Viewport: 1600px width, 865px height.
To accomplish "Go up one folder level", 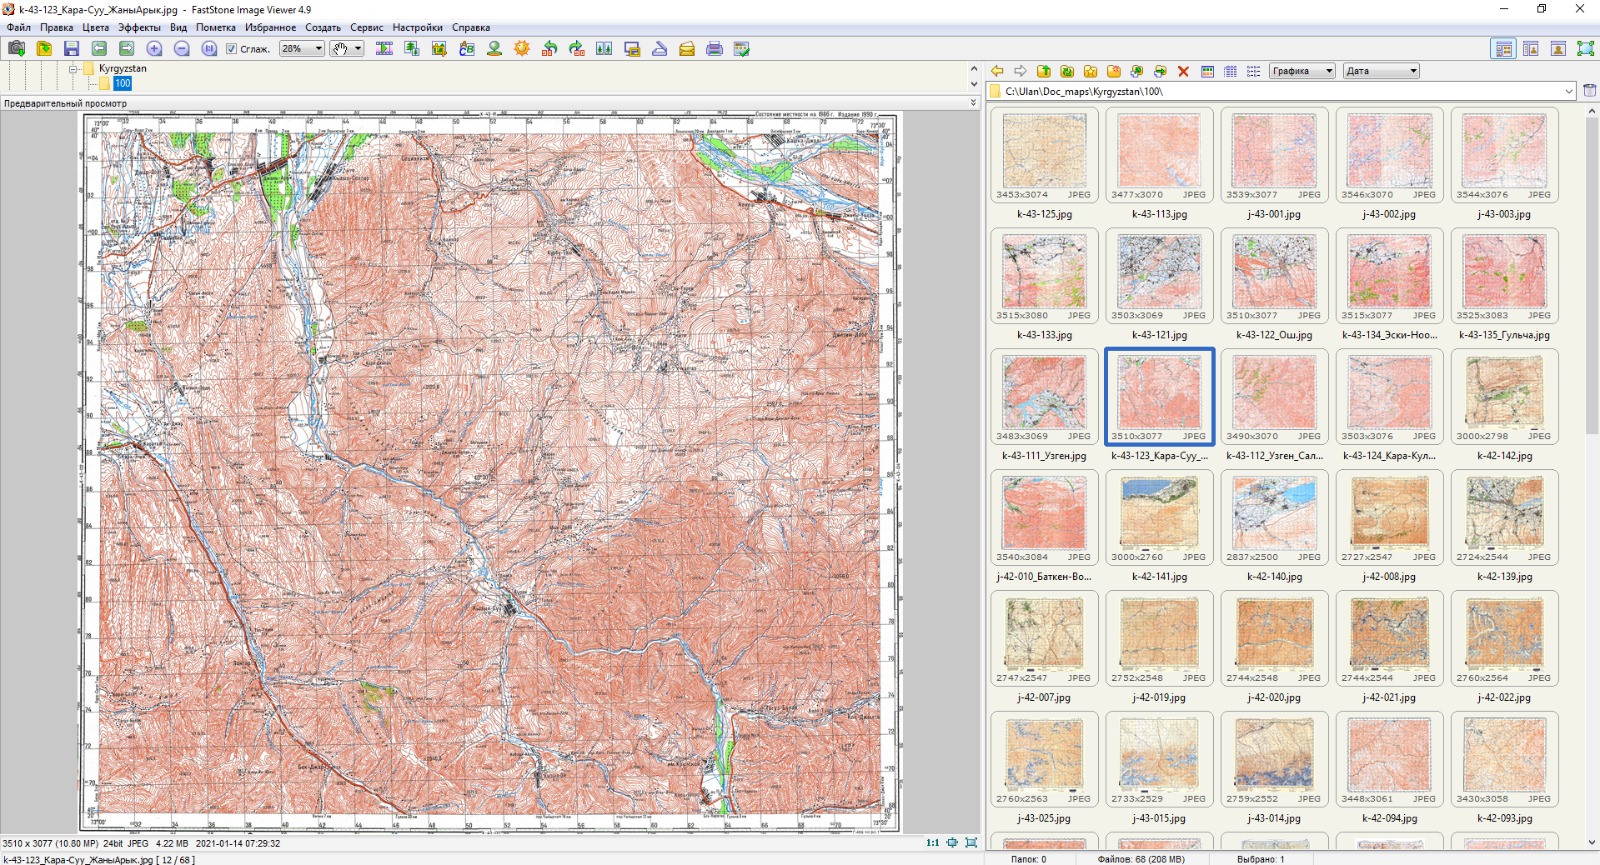I will coord(1043,71).
